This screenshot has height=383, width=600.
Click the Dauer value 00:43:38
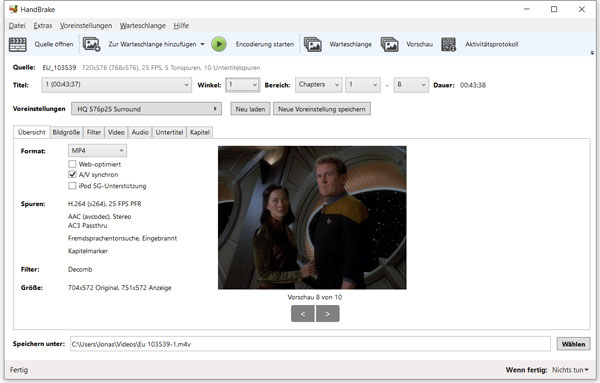coord(473,85)
